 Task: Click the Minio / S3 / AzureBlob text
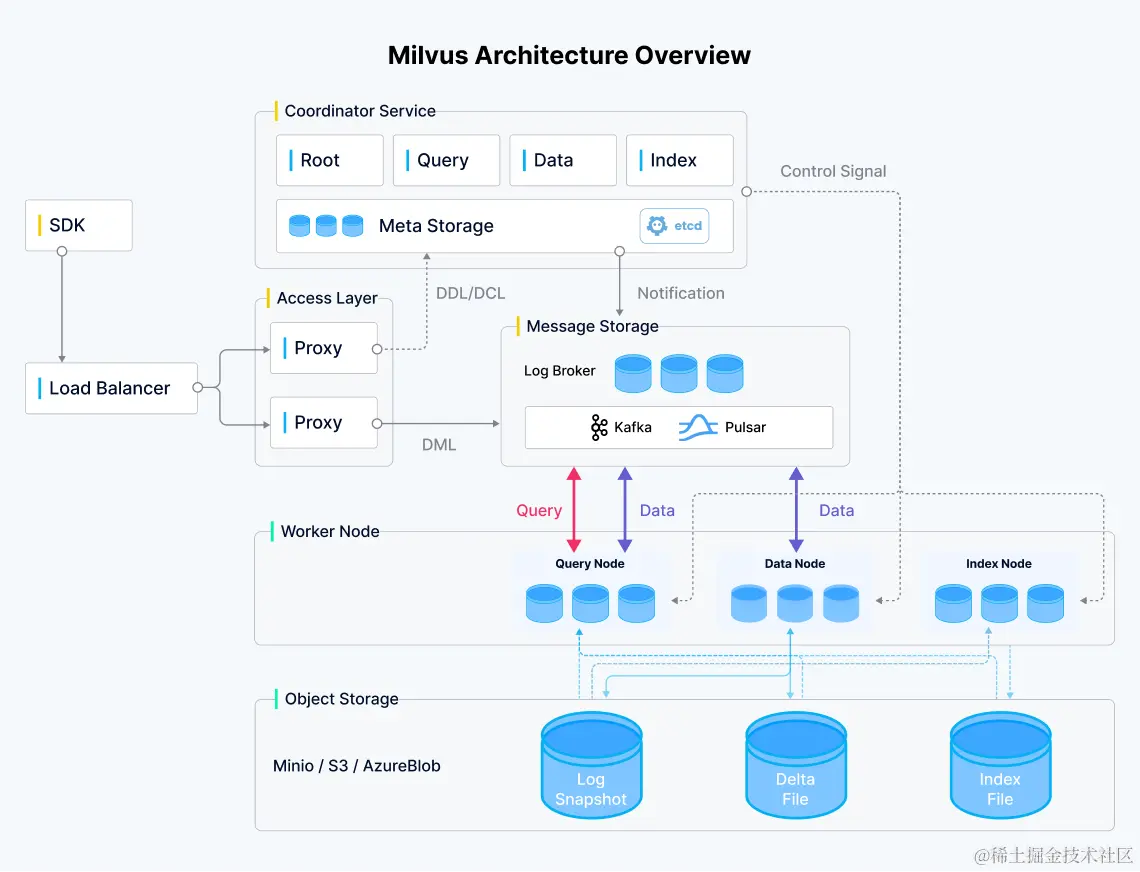click(357, 766)
